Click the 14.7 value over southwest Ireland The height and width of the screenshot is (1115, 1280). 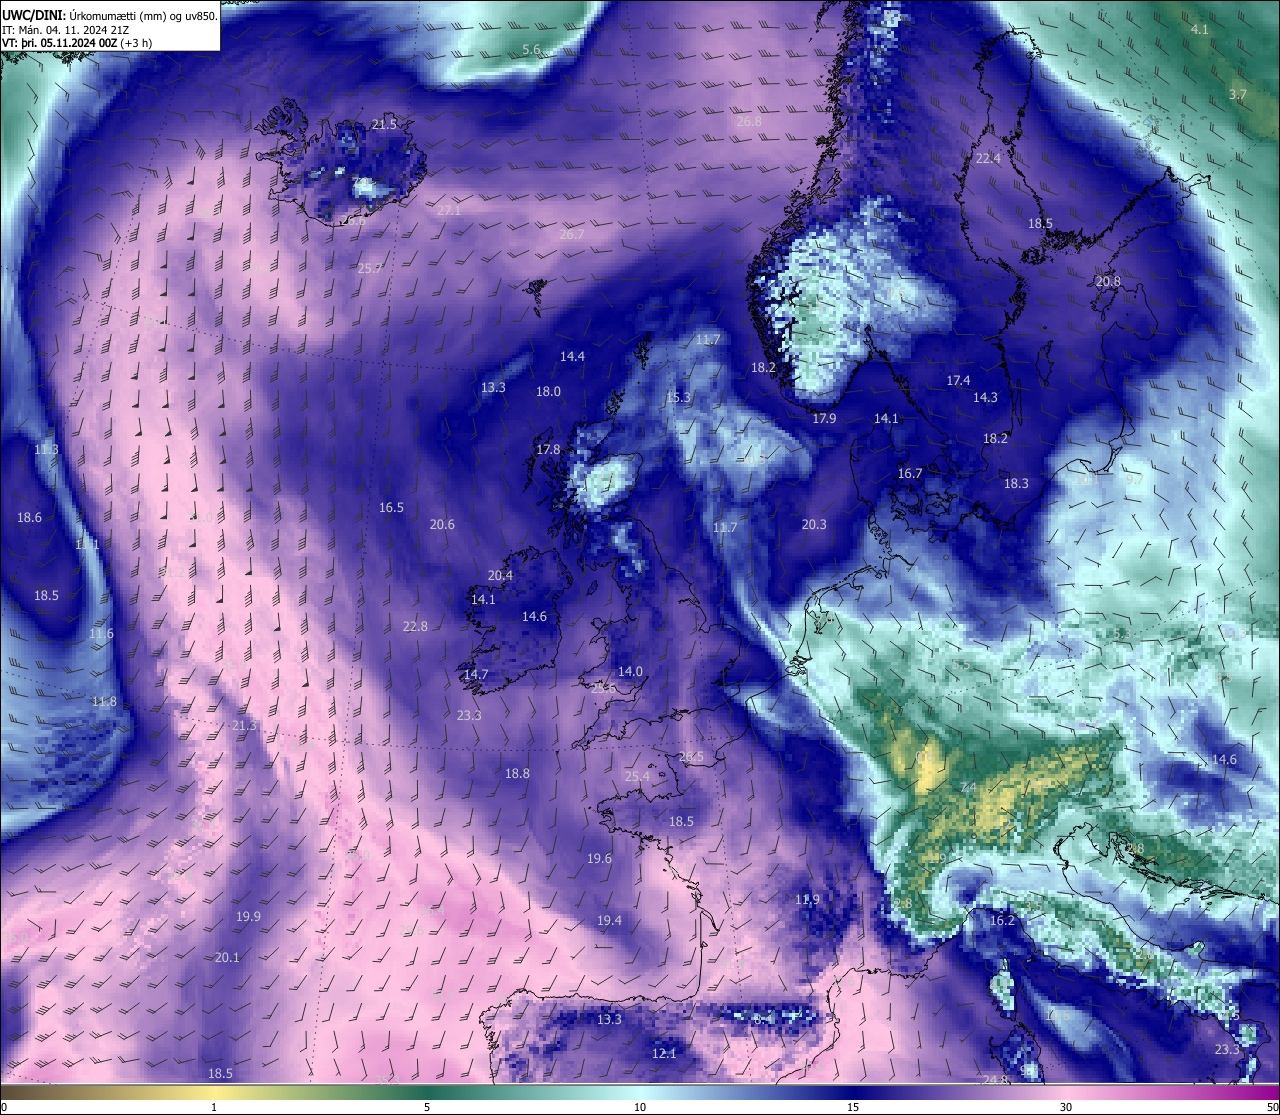[x=476, y=674]
